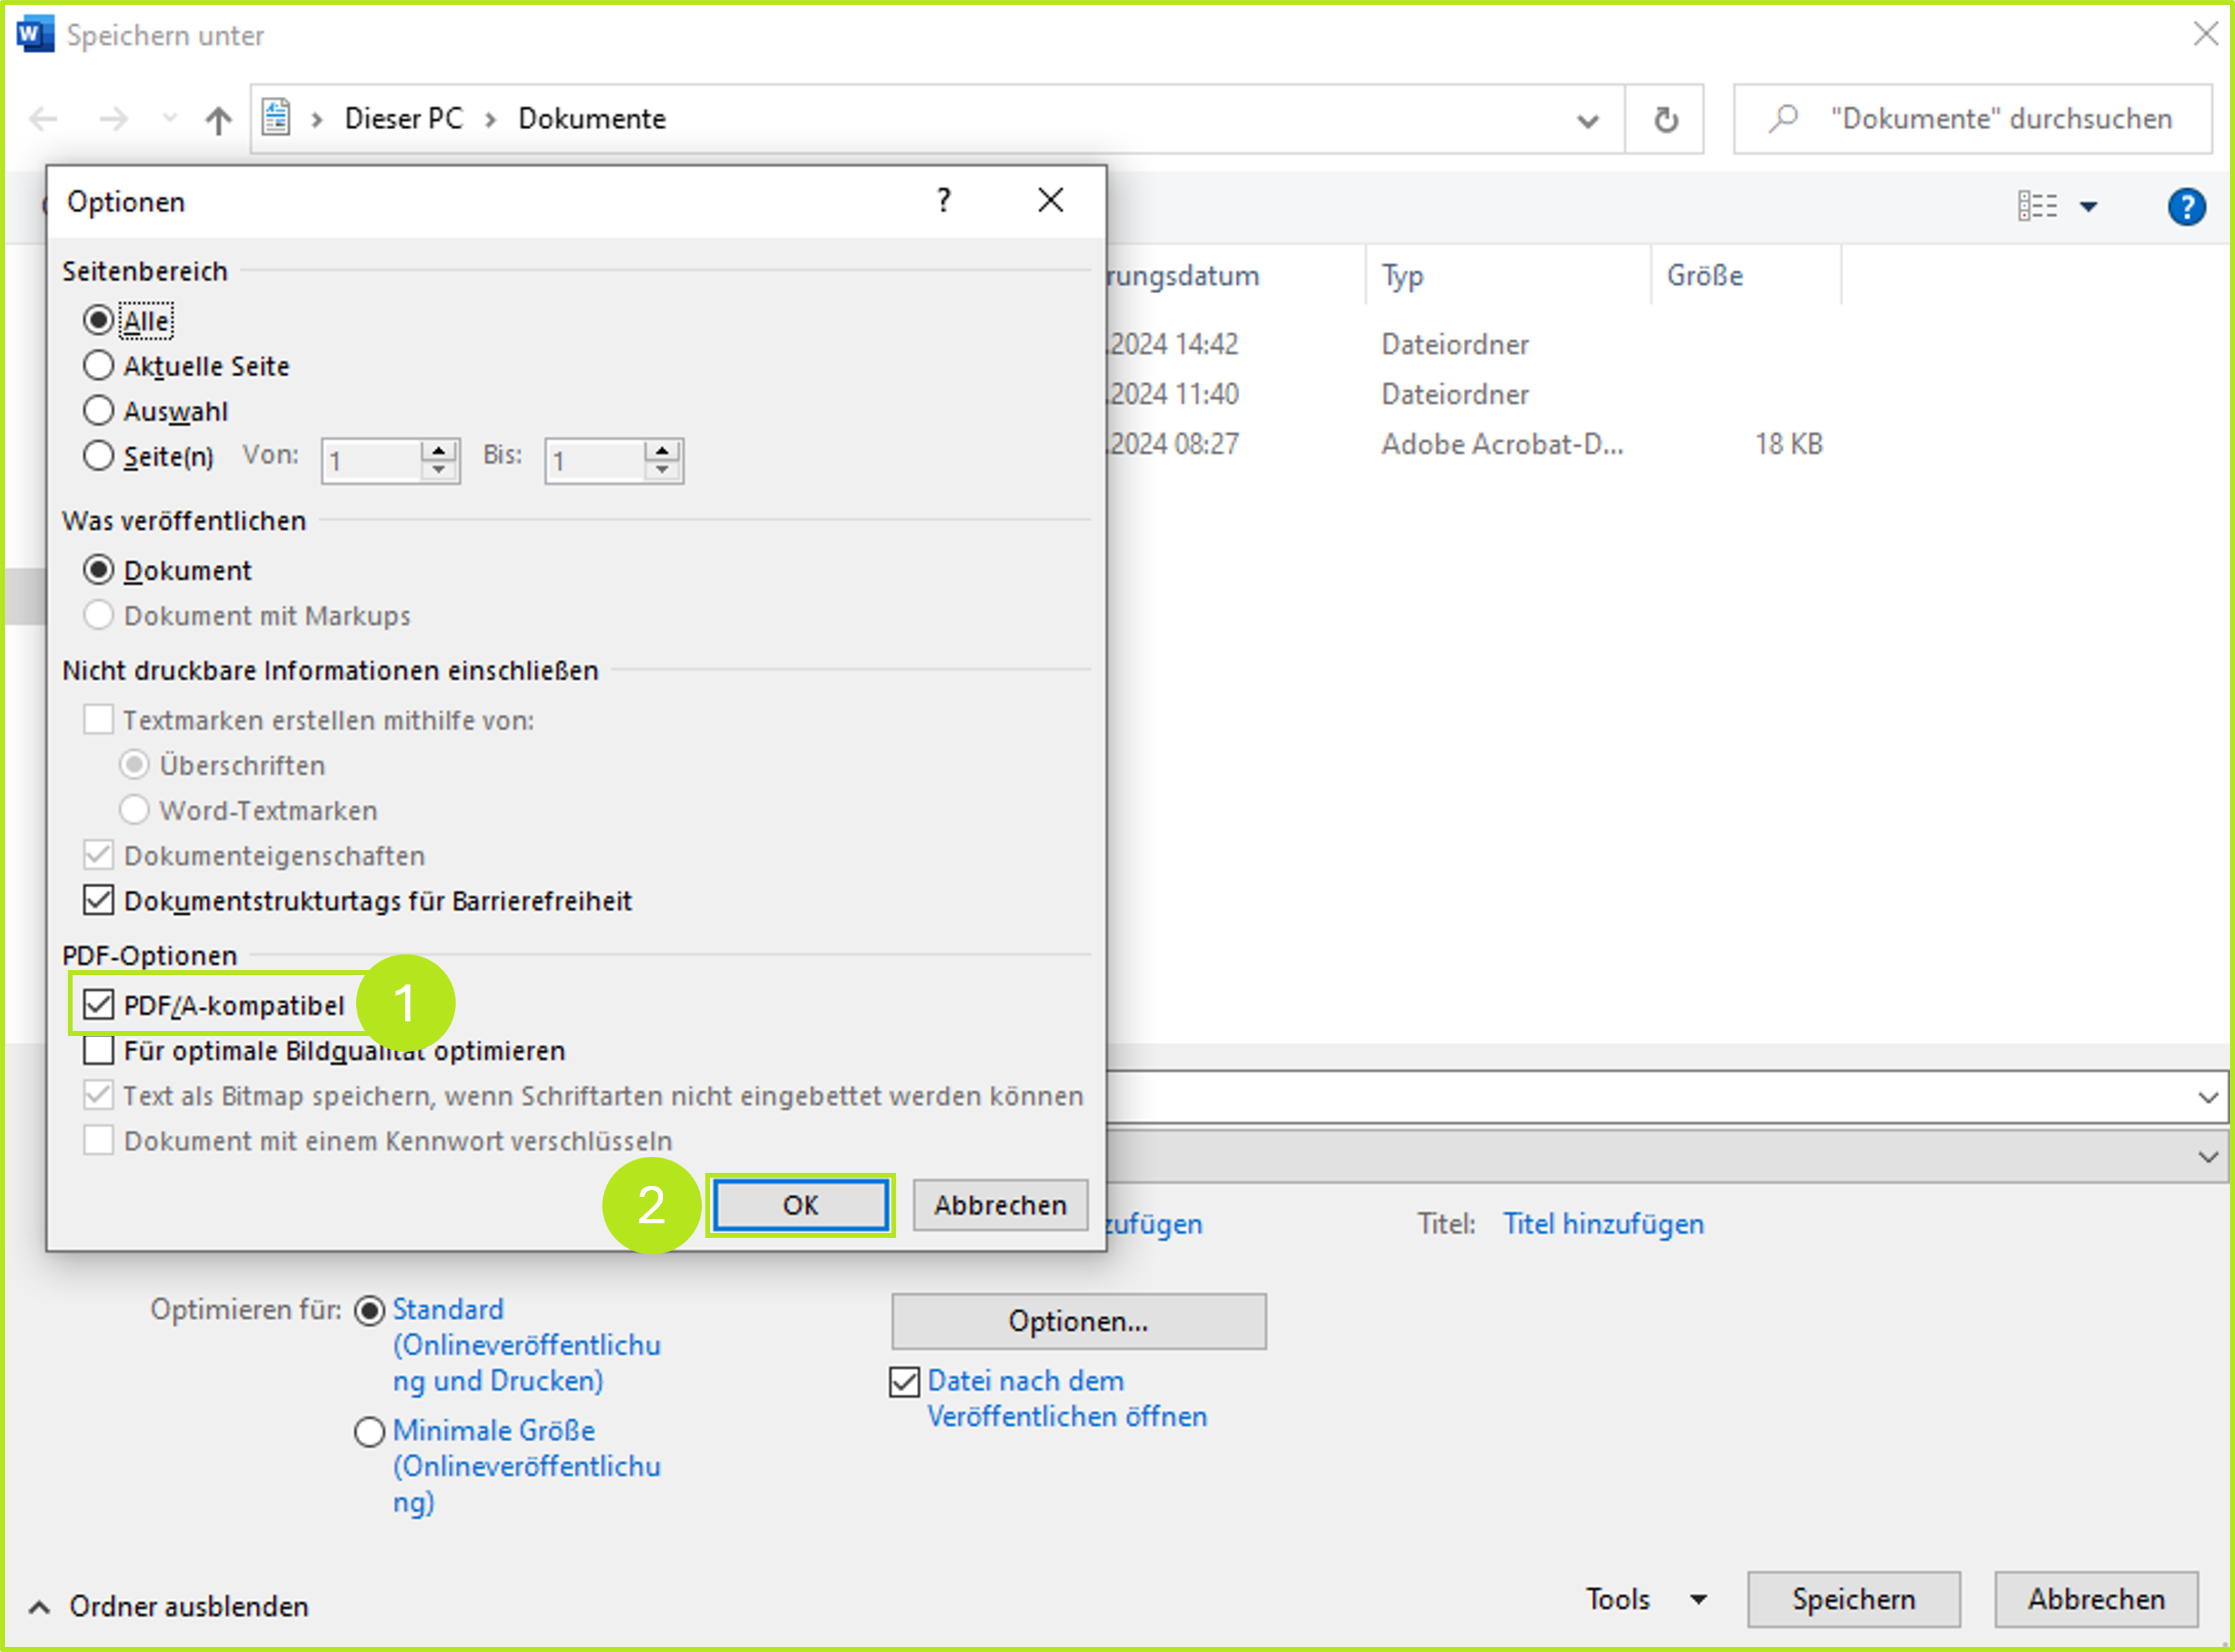2235x1652 pixels.
Task: Increase the Von page number stepper
Action: 438,451
